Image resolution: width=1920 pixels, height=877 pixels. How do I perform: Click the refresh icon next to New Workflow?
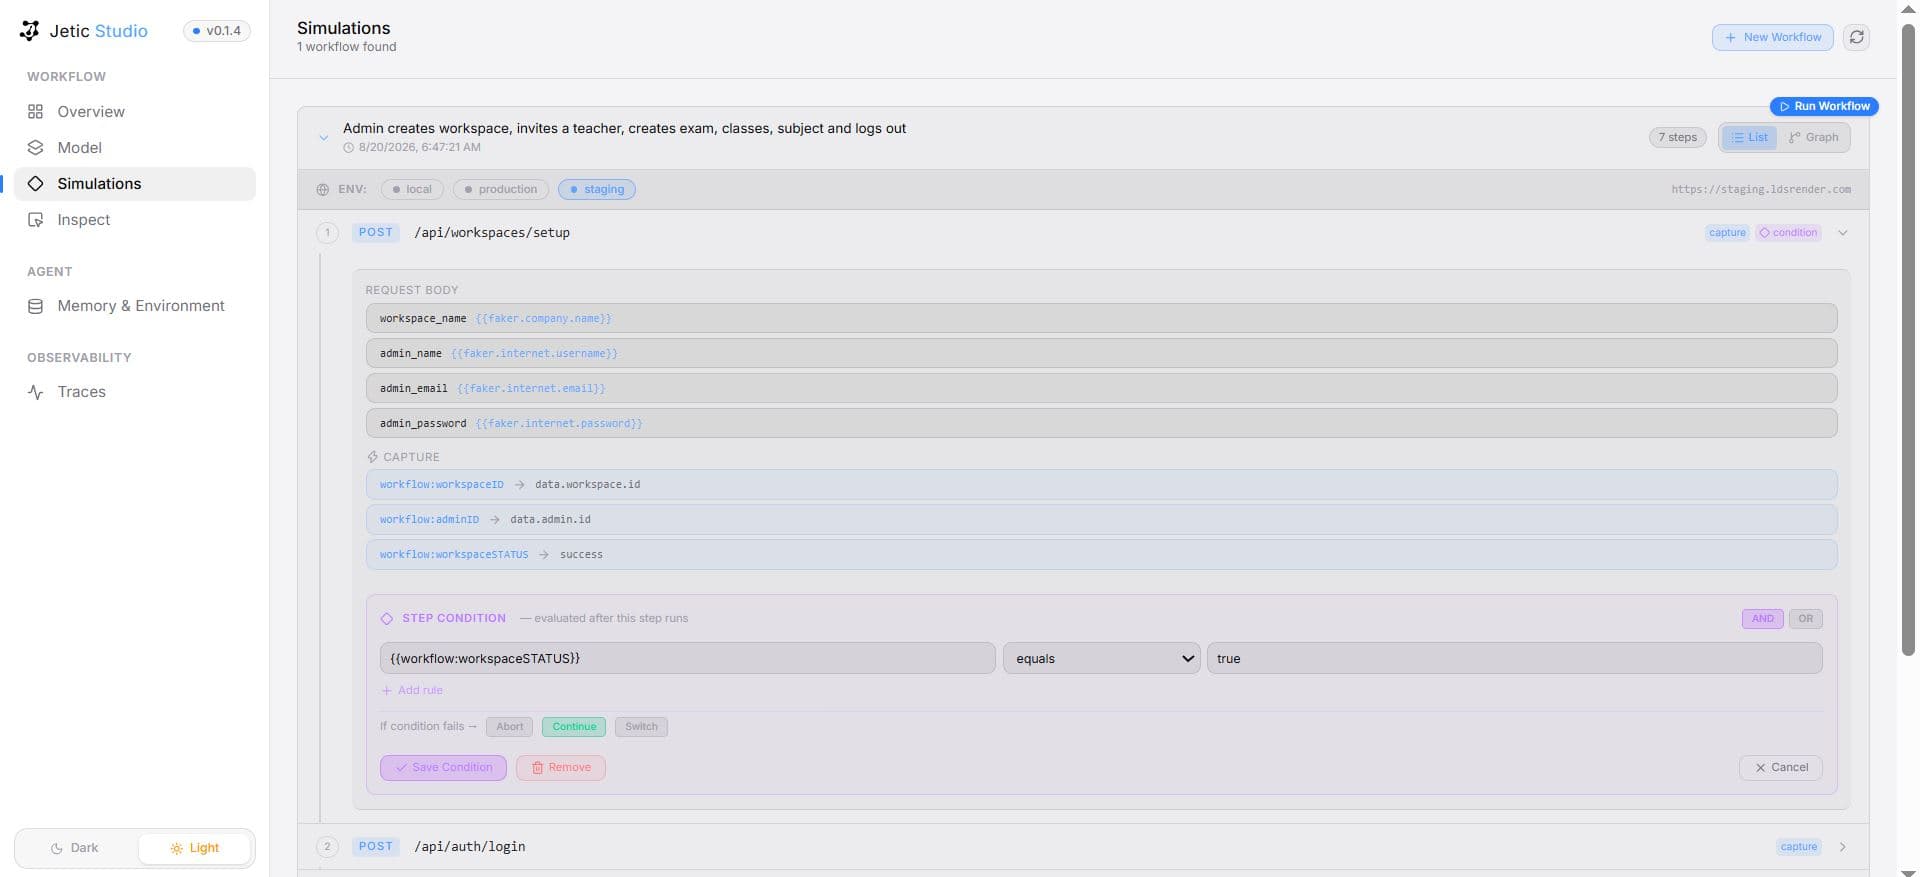tap(1856, 37)
